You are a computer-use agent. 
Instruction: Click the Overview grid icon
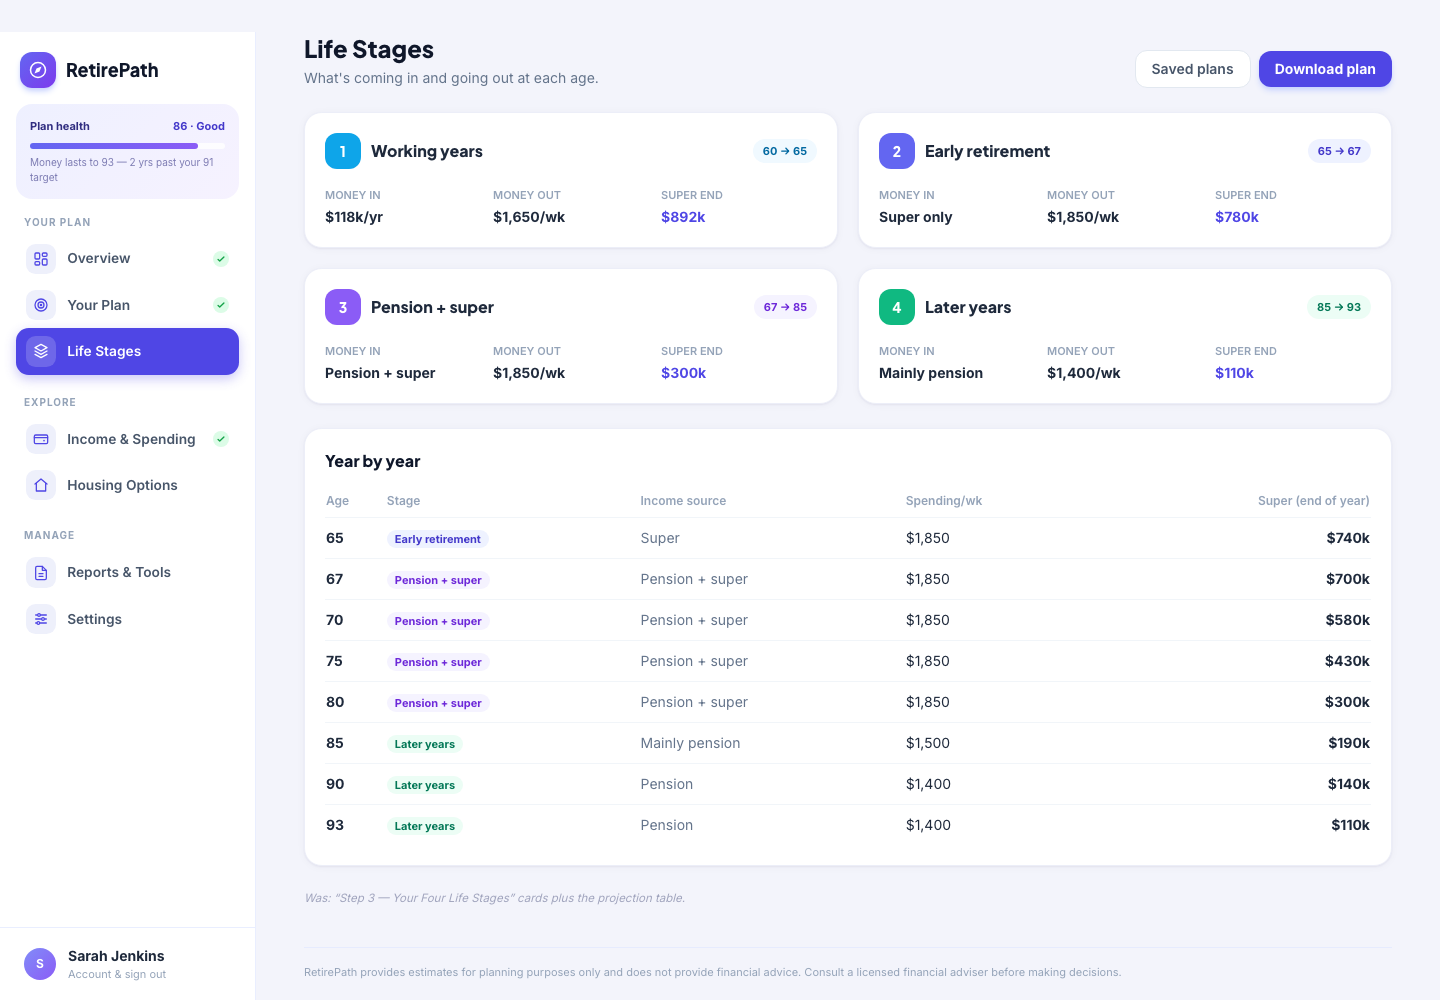pos(41,259)
